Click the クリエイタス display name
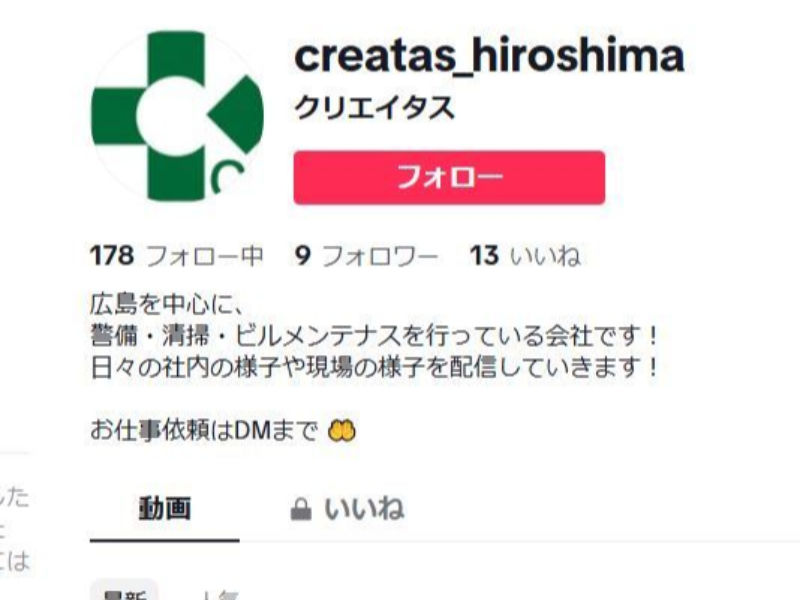 tap(374, 108)
